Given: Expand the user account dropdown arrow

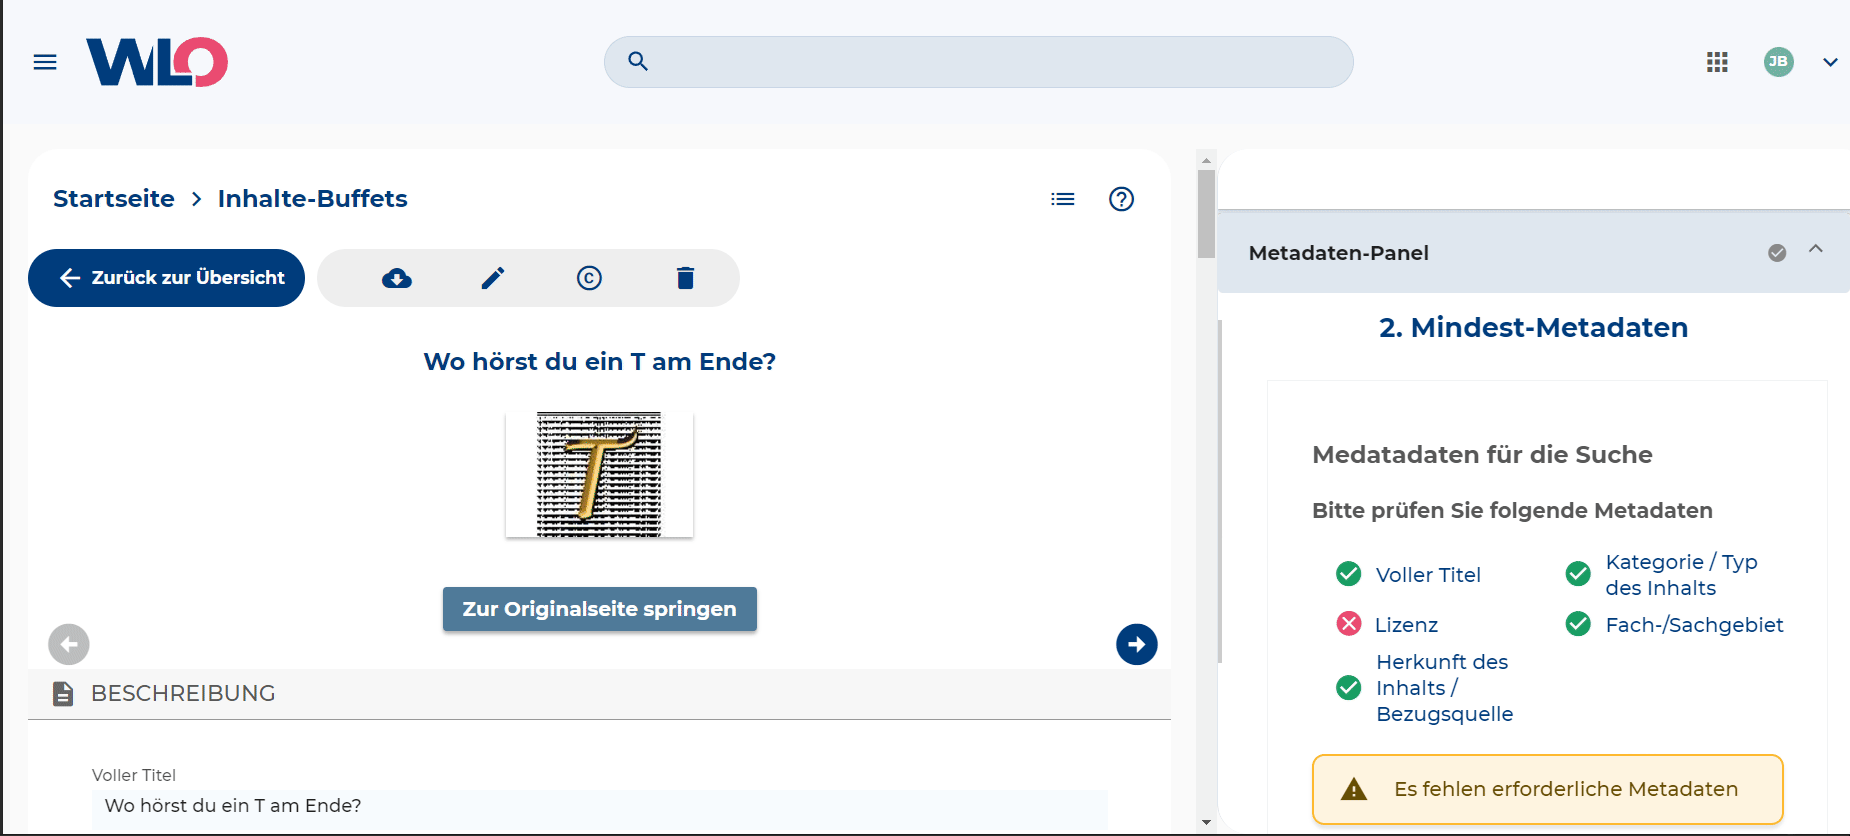Looking at the screenshot, I should click(x=1830, y=62).
